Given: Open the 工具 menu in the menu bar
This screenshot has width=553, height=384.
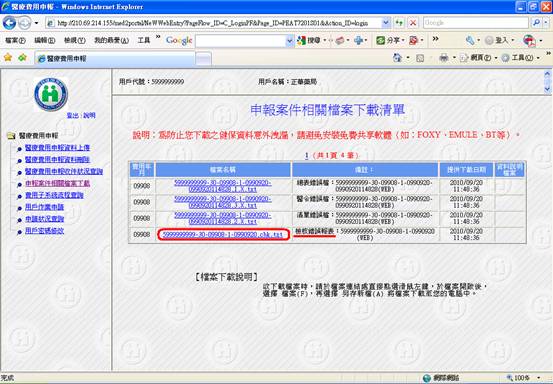Looking at the screenshot, I should (x=144, y=41).
